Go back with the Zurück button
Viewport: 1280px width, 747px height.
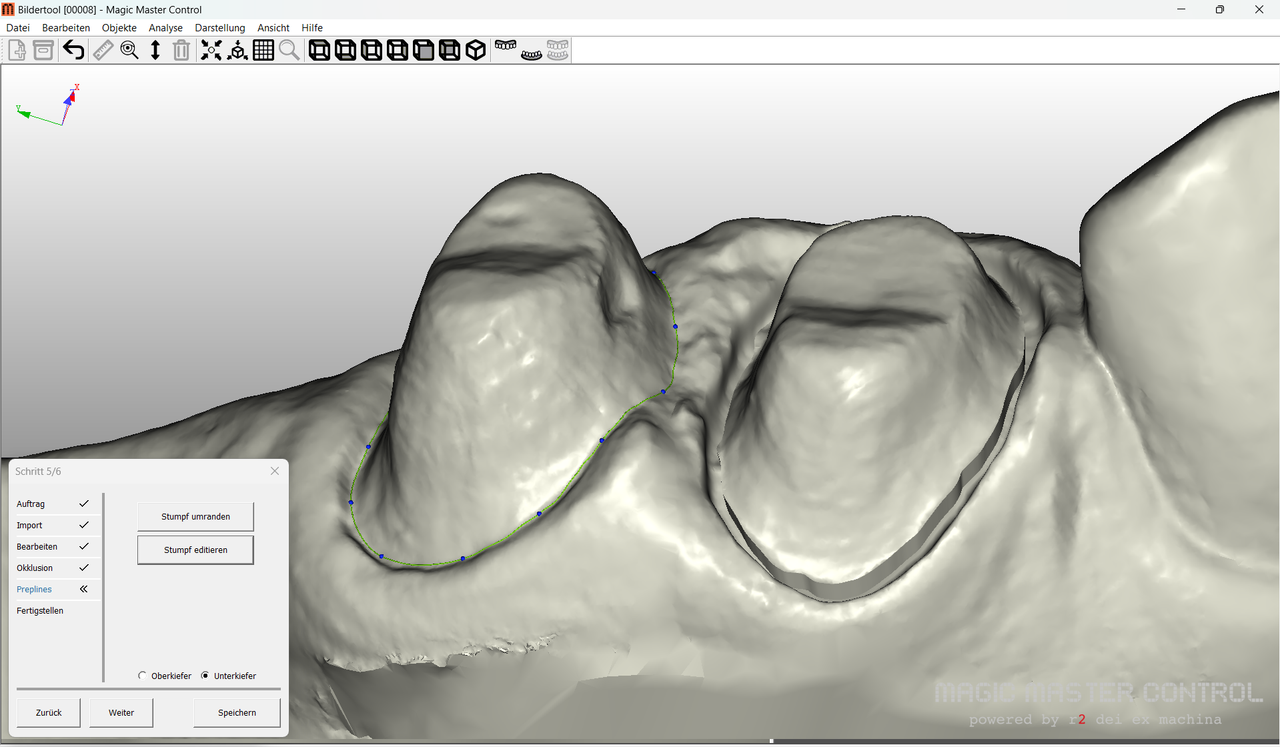pos(49,713)
